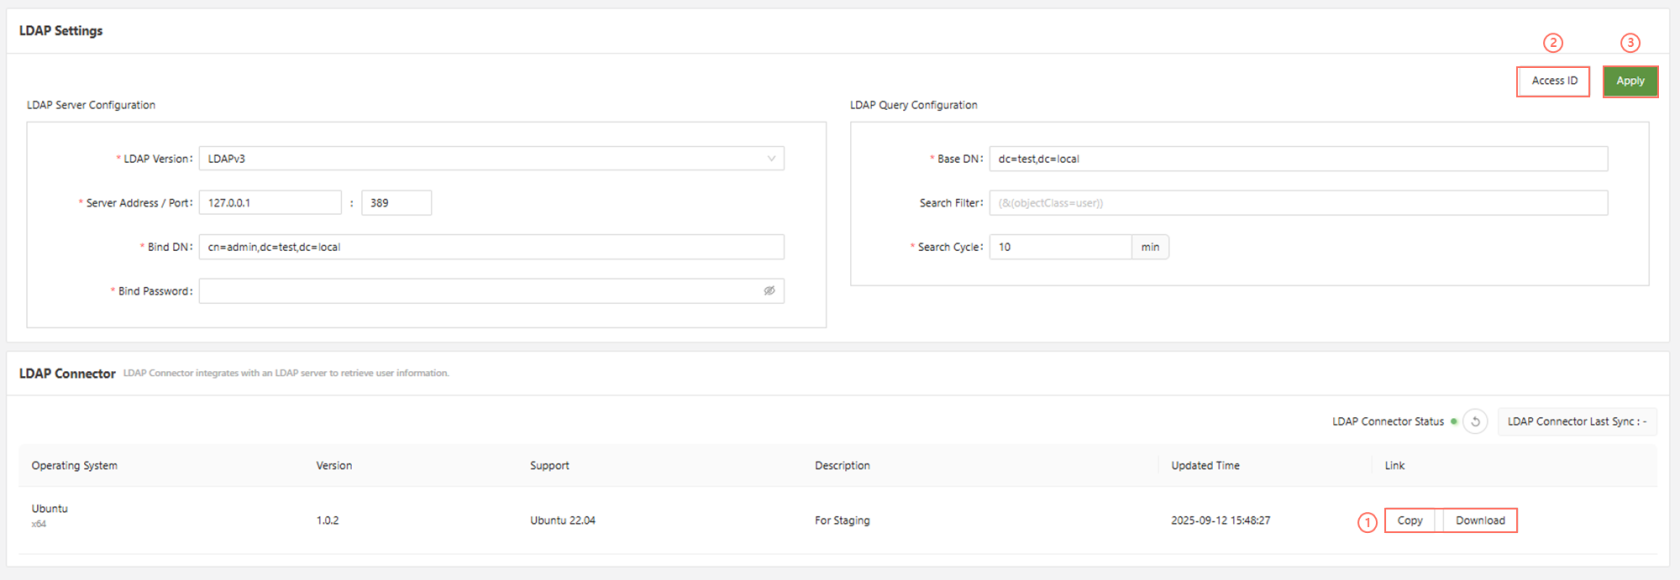Click the Version column header
This screenshot has width=1680, height=580.
coord(334,466)
